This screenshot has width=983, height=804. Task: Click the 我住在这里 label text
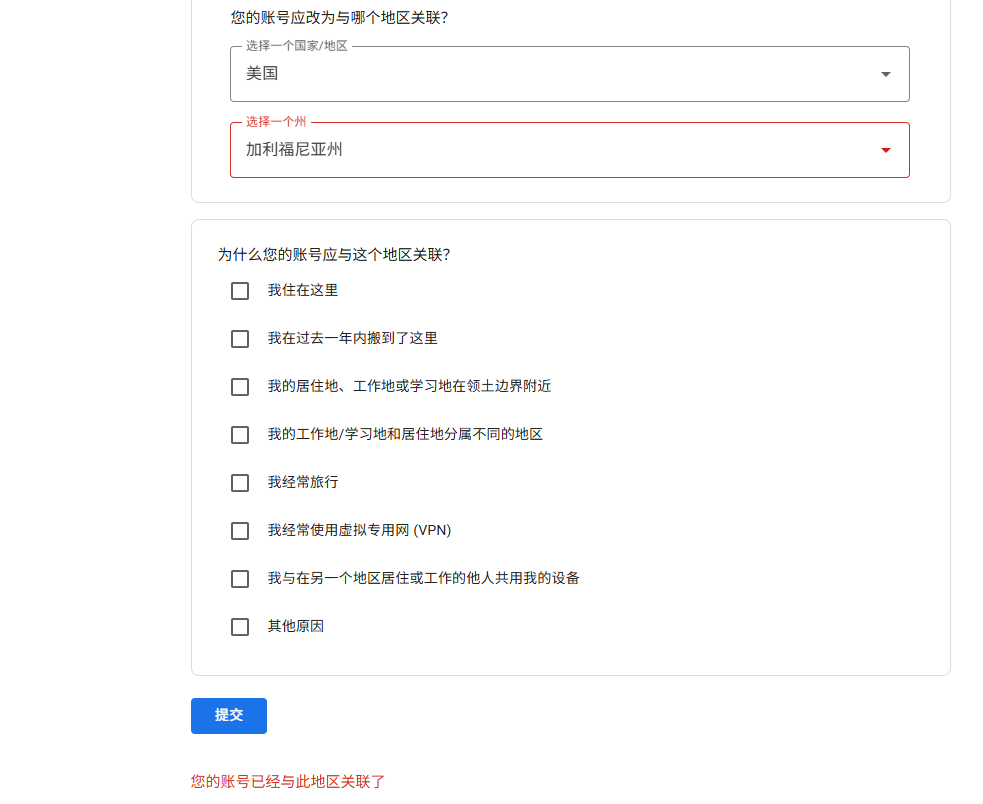303,290
